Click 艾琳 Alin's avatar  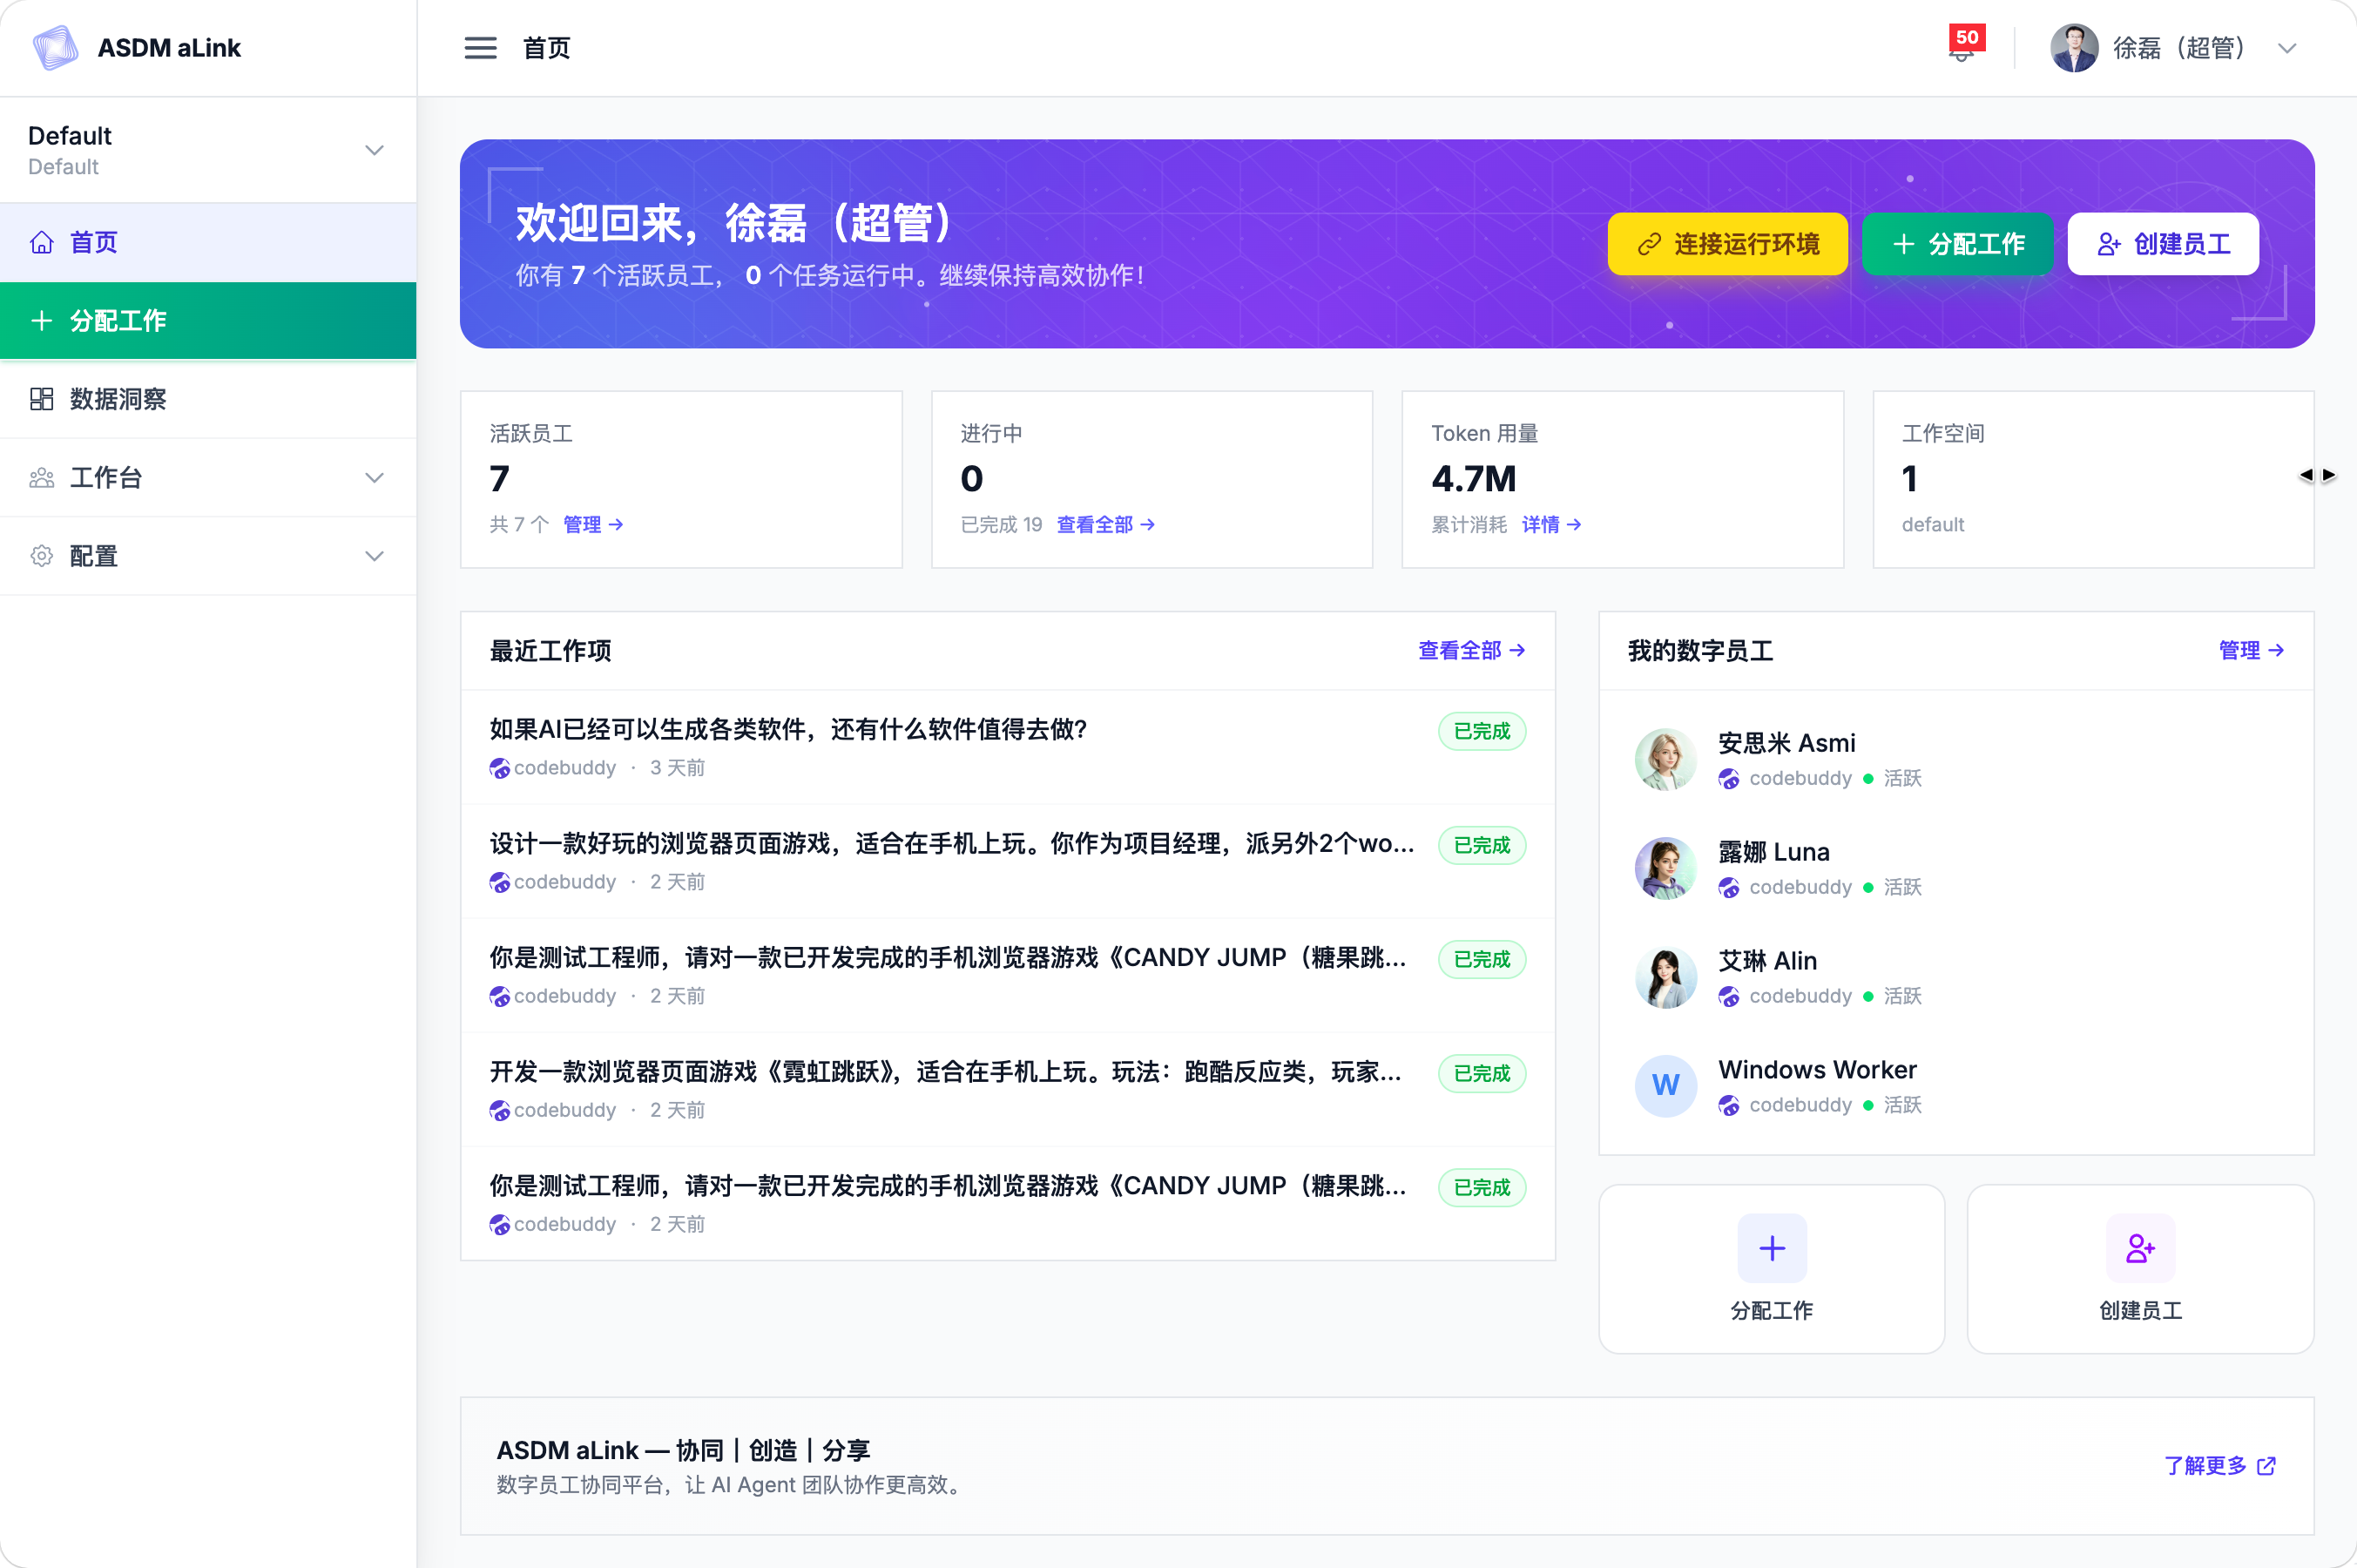[x=1665, y=977]
